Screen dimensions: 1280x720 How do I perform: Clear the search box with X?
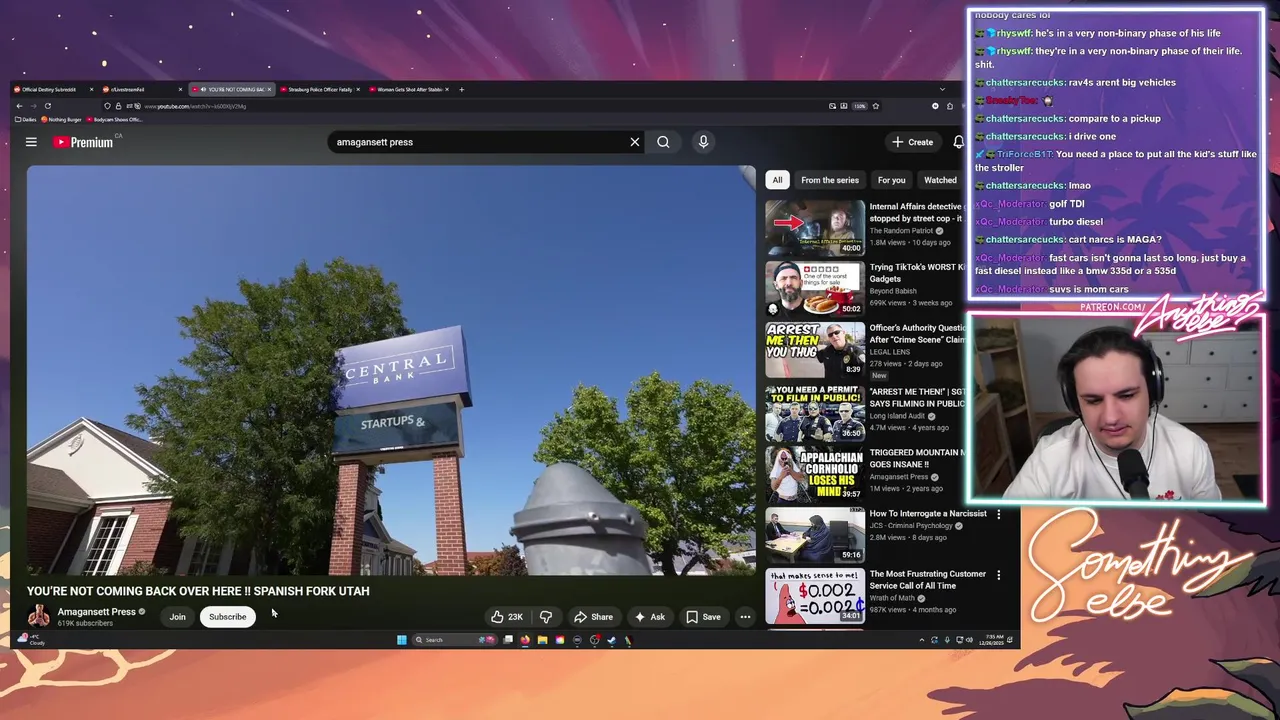click(634, 142)
